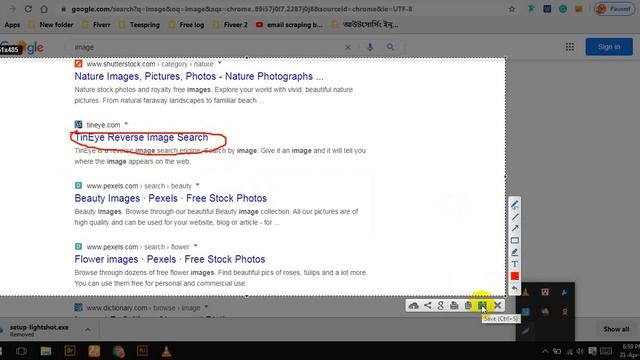This screenshot has height=360, width=640.
Task: Upload screenshot to prntscr cloud
Action: pyautogui.click(x=413, y=305)
